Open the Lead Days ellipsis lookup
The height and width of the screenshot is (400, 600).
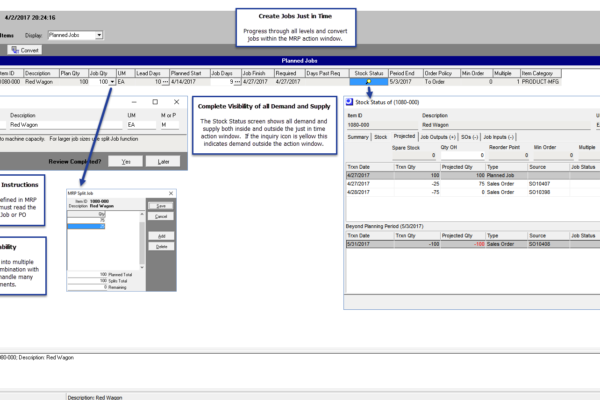click(165, 82)
